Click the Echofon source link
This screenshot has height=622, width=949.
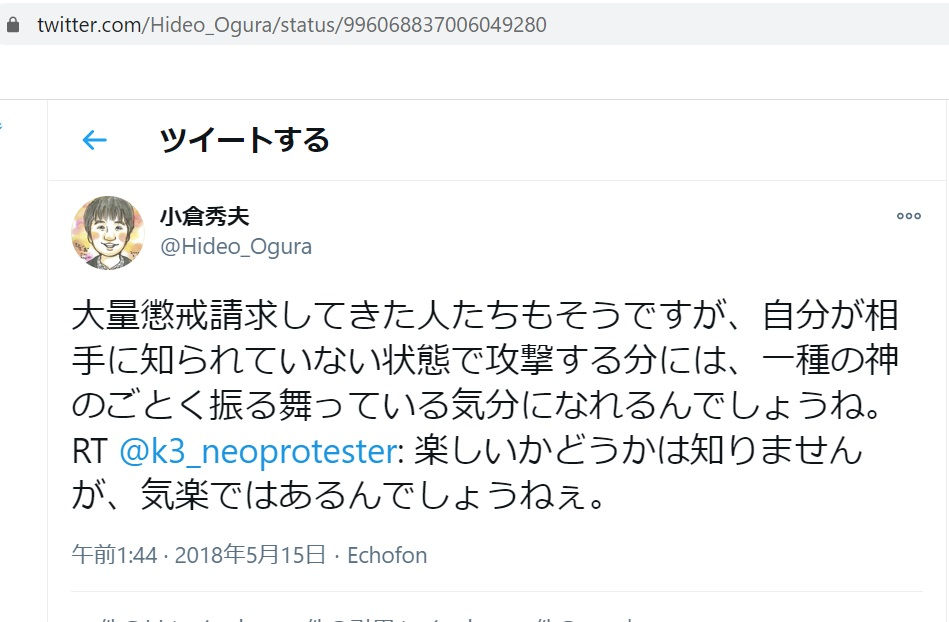[x=387, y=555]
